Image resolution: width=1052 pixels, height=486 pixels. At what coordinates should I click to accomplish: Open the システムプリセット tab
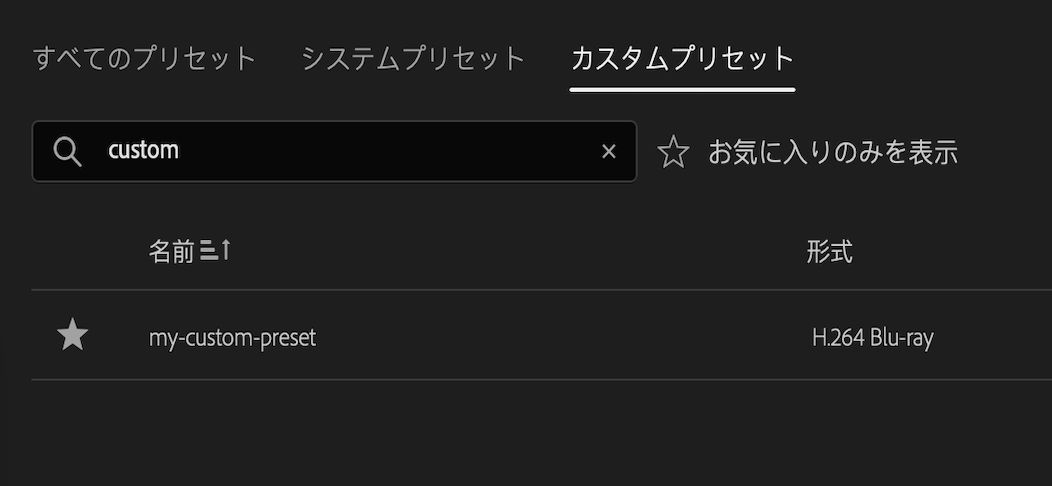(413, 58)
